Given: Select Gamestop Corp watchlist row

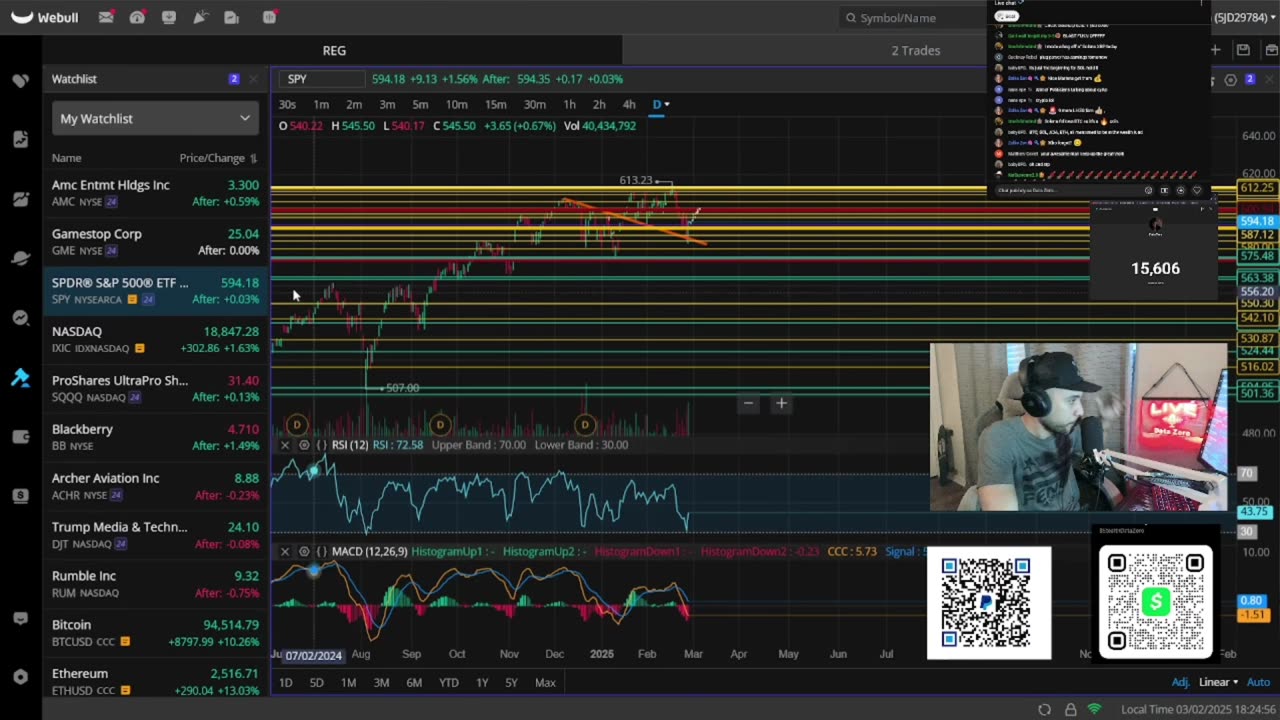Looking at the screenshot, I should click(x=155, y=242).
